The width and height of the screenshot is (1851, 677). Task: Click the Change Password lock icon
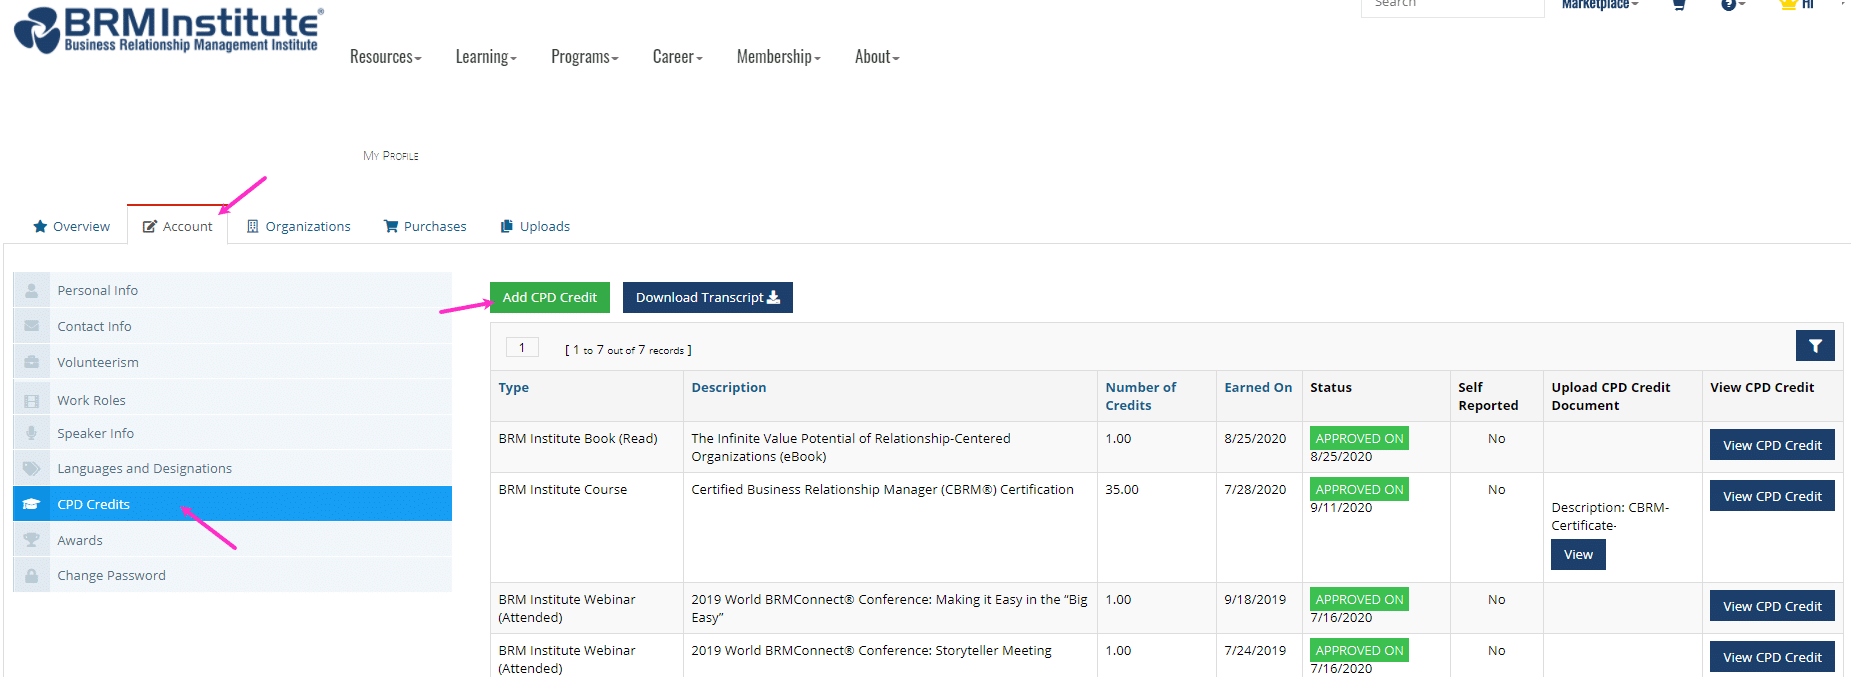(x=32, y=575)
